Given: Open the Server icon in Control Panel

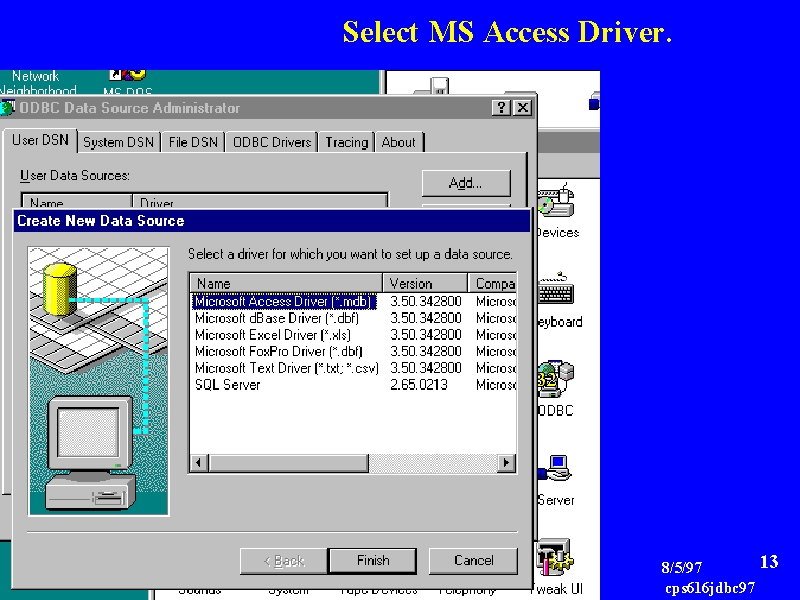Looking at the screenshot, I should point(555,468).
